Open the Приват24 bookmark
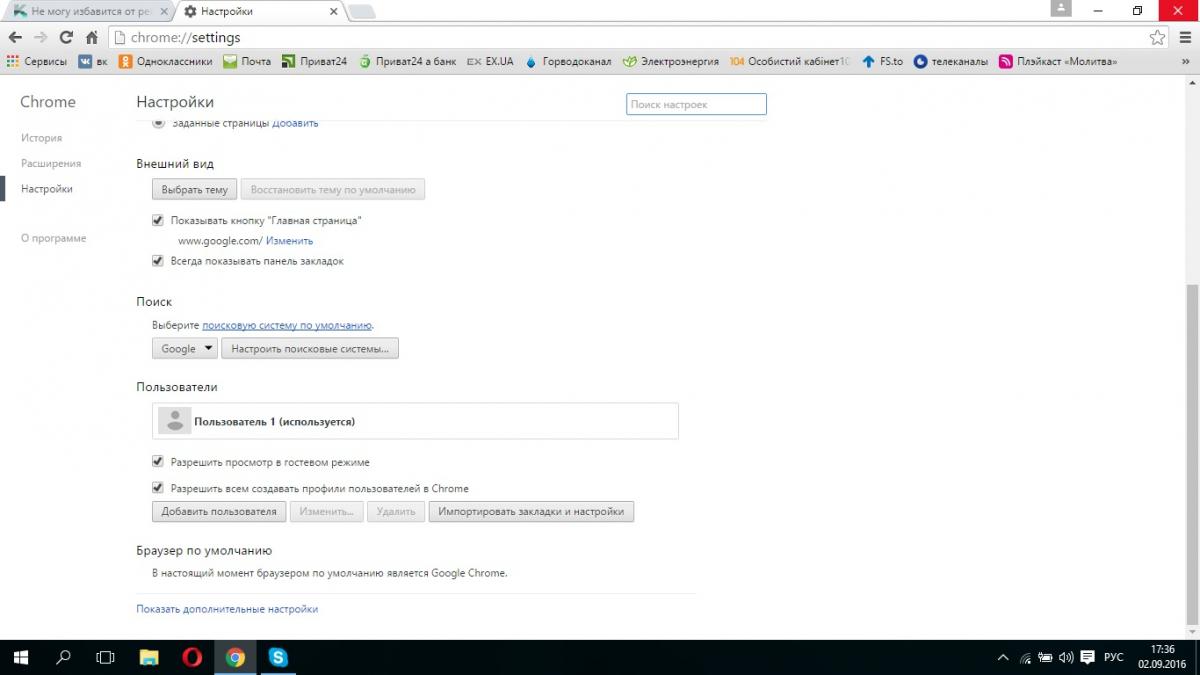This screenshot has width=1200, height=675. coord(314,61)
